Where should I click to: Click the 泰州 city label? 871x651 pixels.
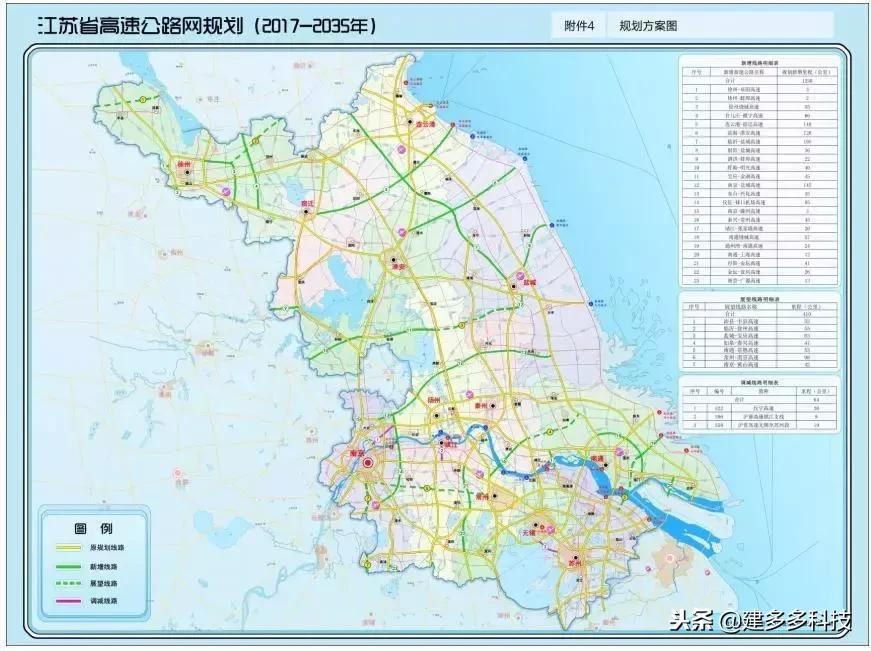point(481,406)
